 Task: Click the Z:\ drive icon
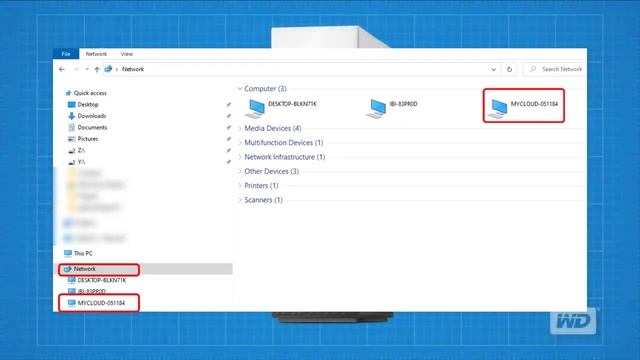71,151
